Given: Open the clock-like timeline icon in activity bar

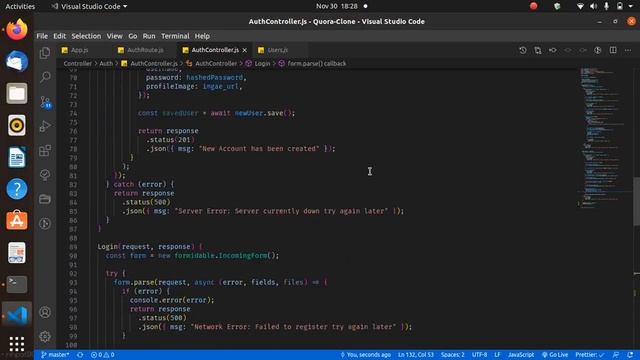Looking at the screenshot, I should coord(45,223).
